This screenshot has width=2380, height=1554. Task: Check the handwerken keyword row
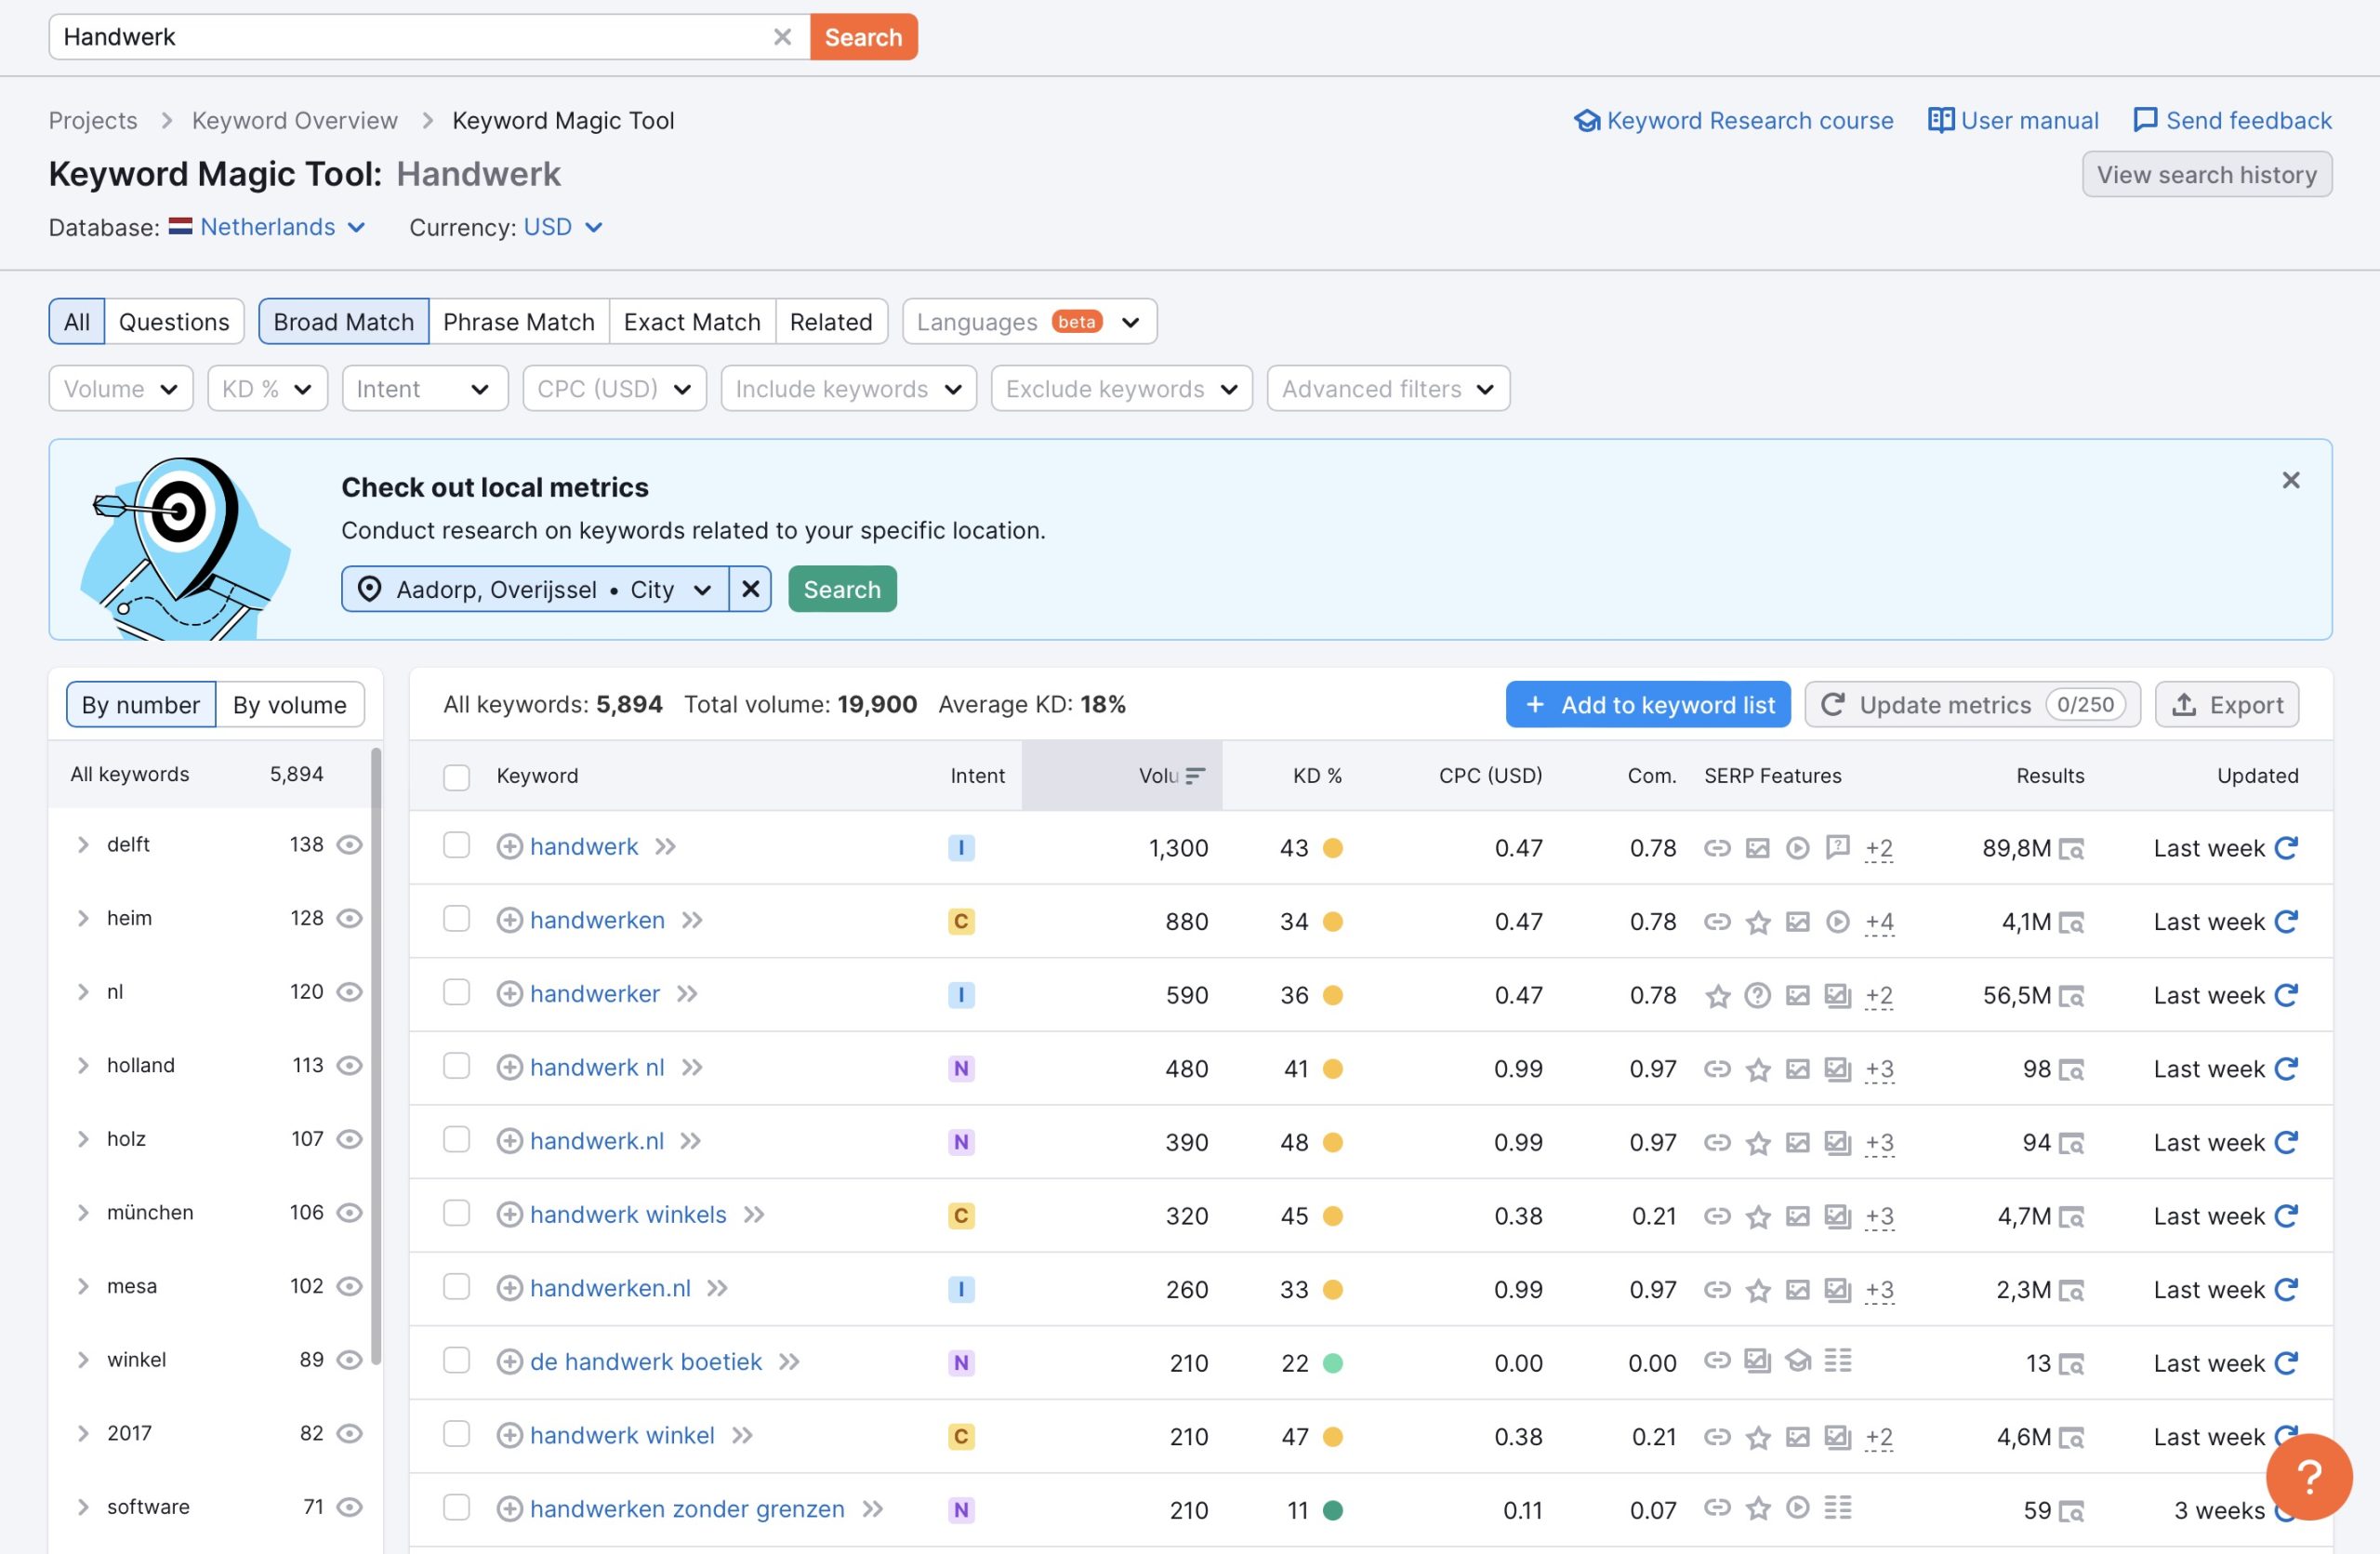pos(456,918)
